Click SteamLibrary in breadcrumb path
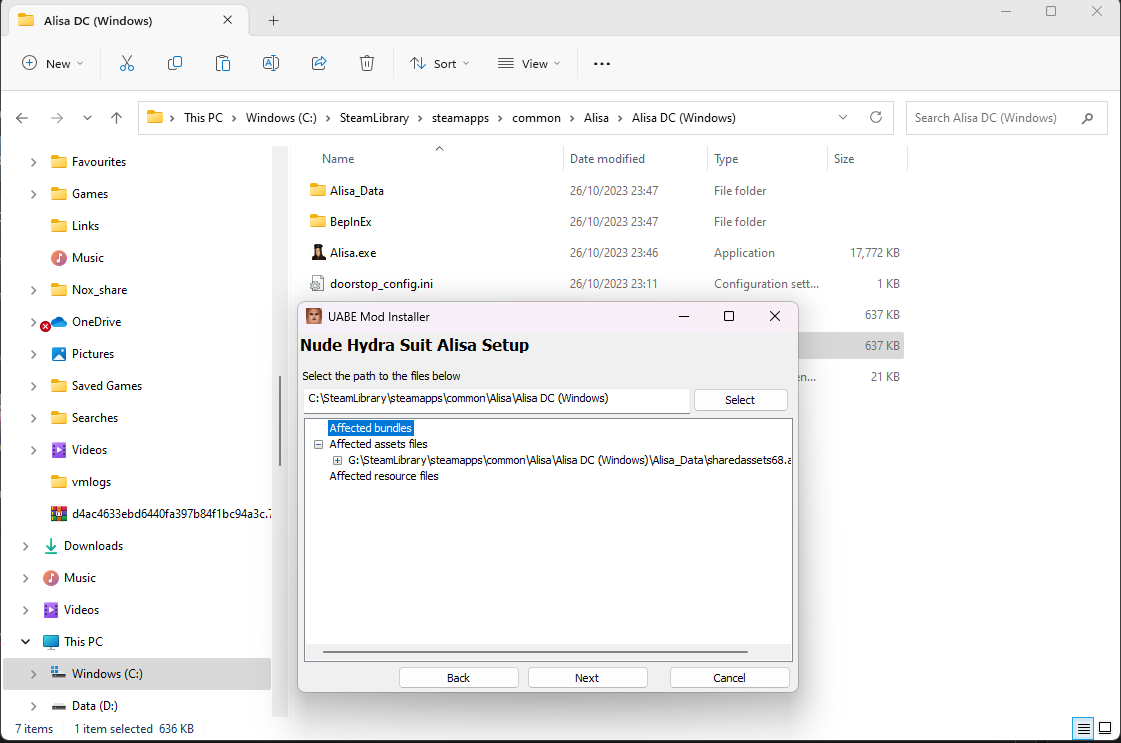Viewport: 1121px width, 743px height. coord(374,118)
